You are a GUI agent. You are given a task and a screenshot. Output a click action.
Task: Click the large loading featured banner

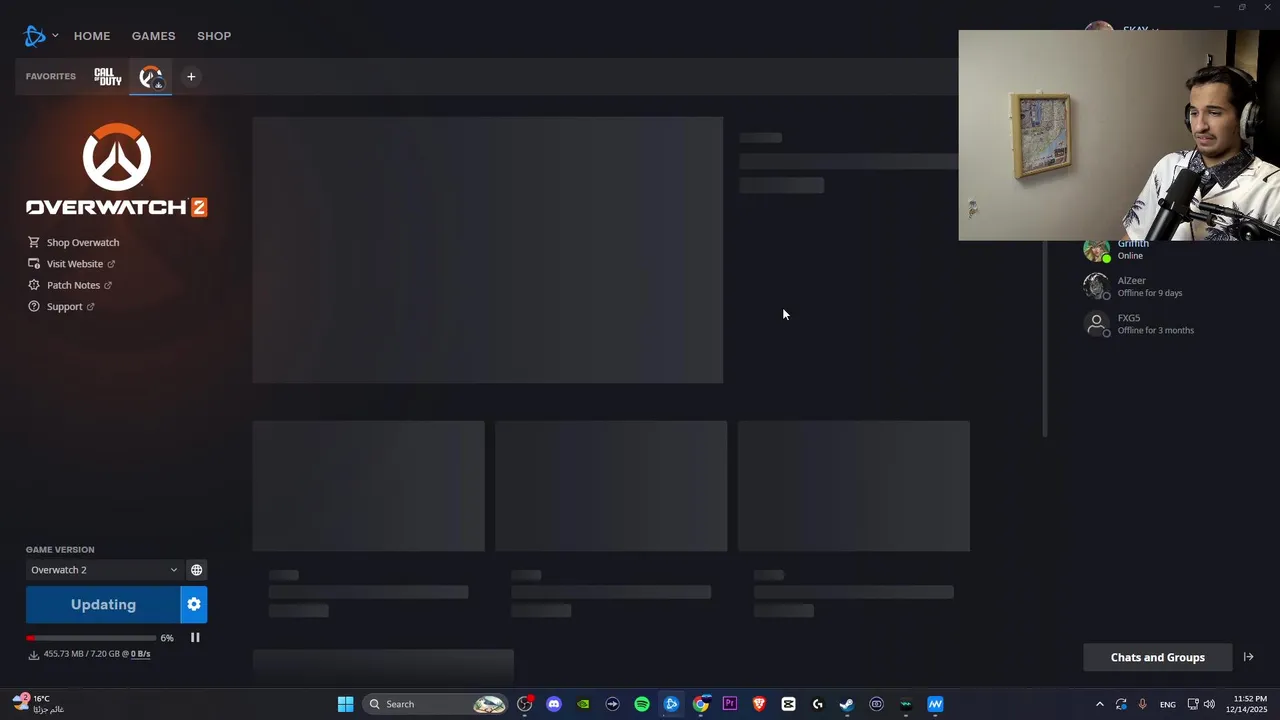tap(487, 250)
